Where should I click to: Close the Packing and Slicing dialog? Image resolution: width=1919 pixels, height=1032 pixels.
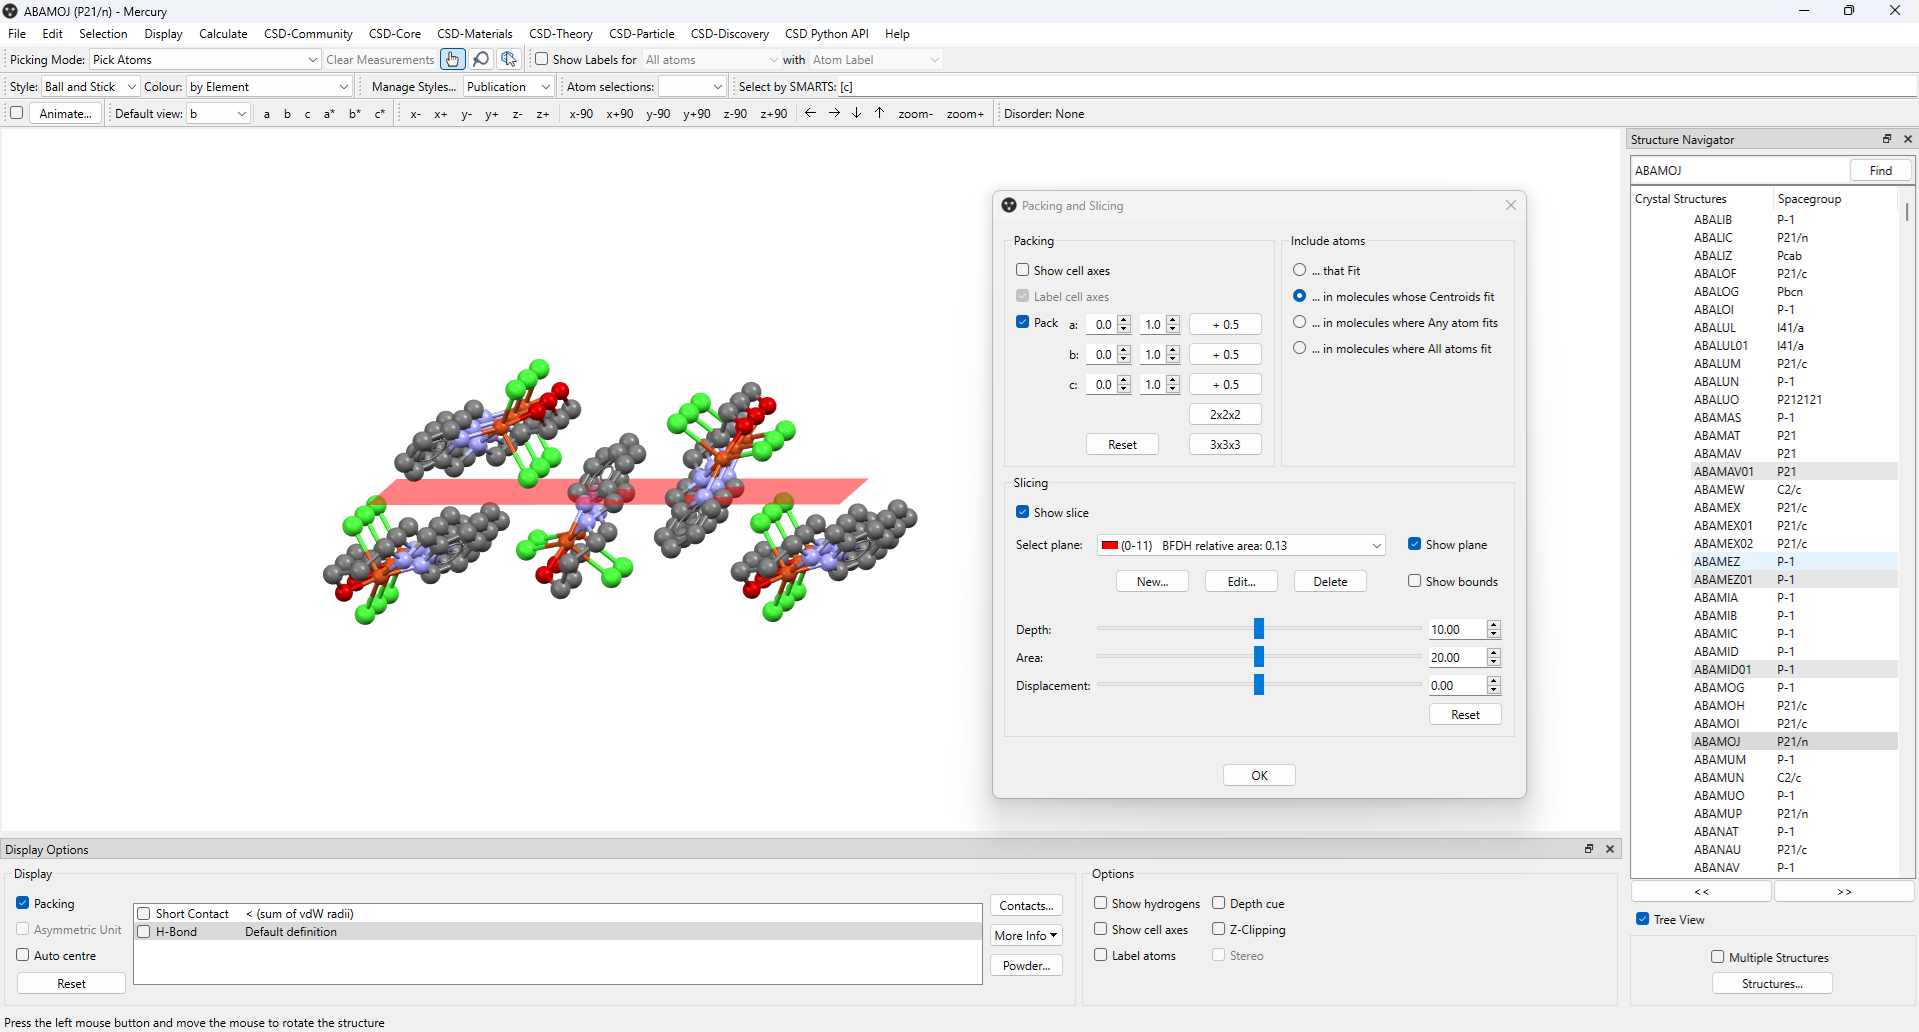click(1511, 205)
